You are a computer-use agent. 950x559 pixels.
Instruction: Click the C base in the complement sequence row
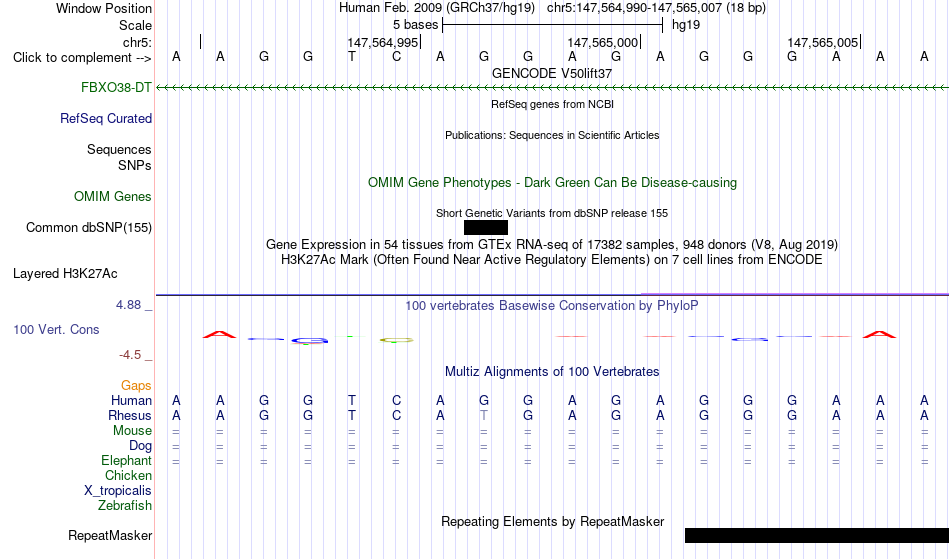(396, 56)
